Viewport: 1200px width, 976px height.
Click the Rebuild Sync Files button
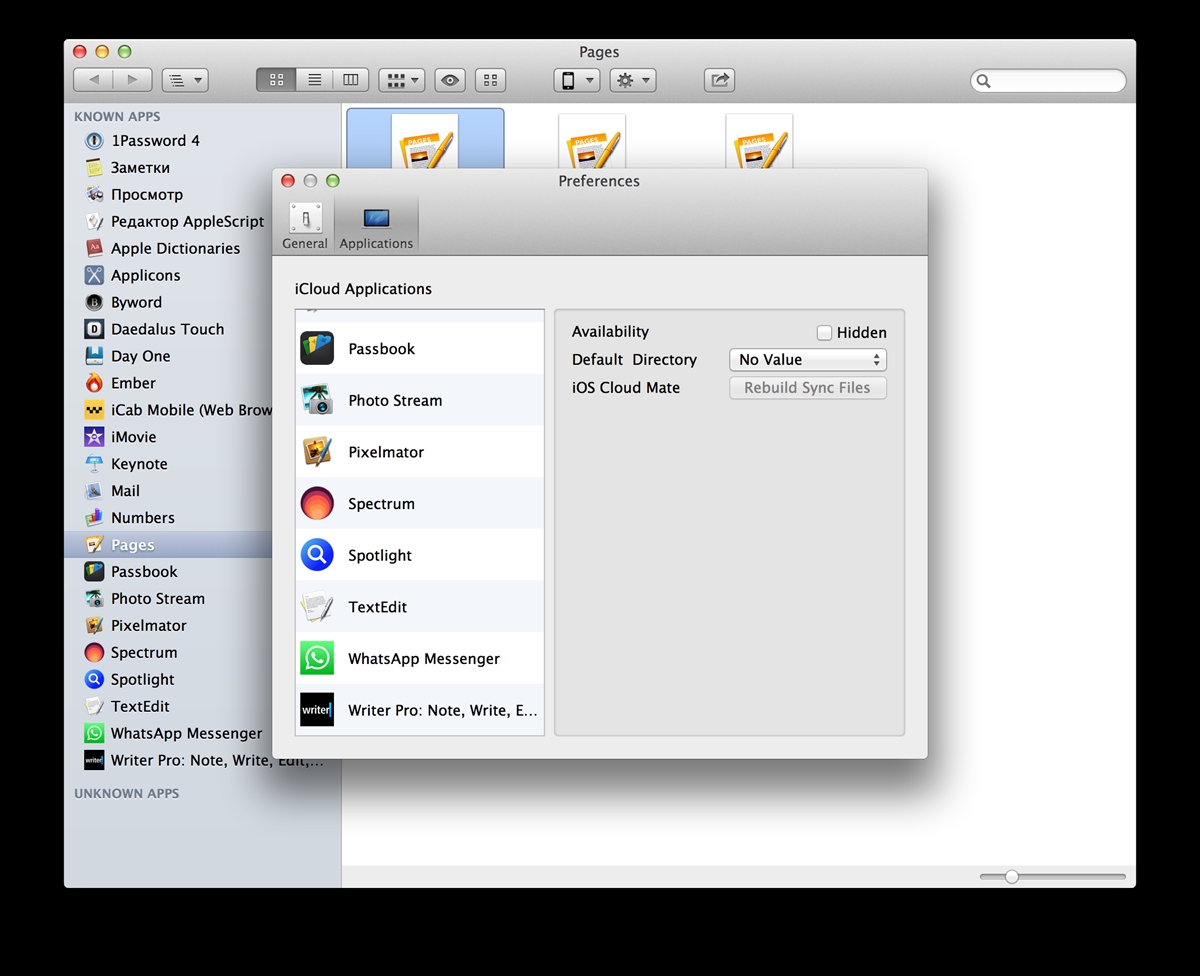pos(808,388)
